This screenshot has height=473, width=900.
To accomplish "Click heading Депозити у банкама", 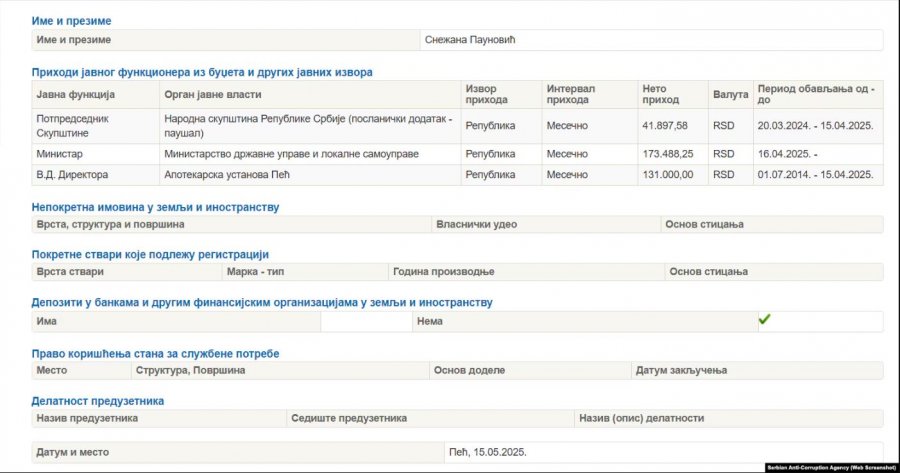I will point(262,303).
